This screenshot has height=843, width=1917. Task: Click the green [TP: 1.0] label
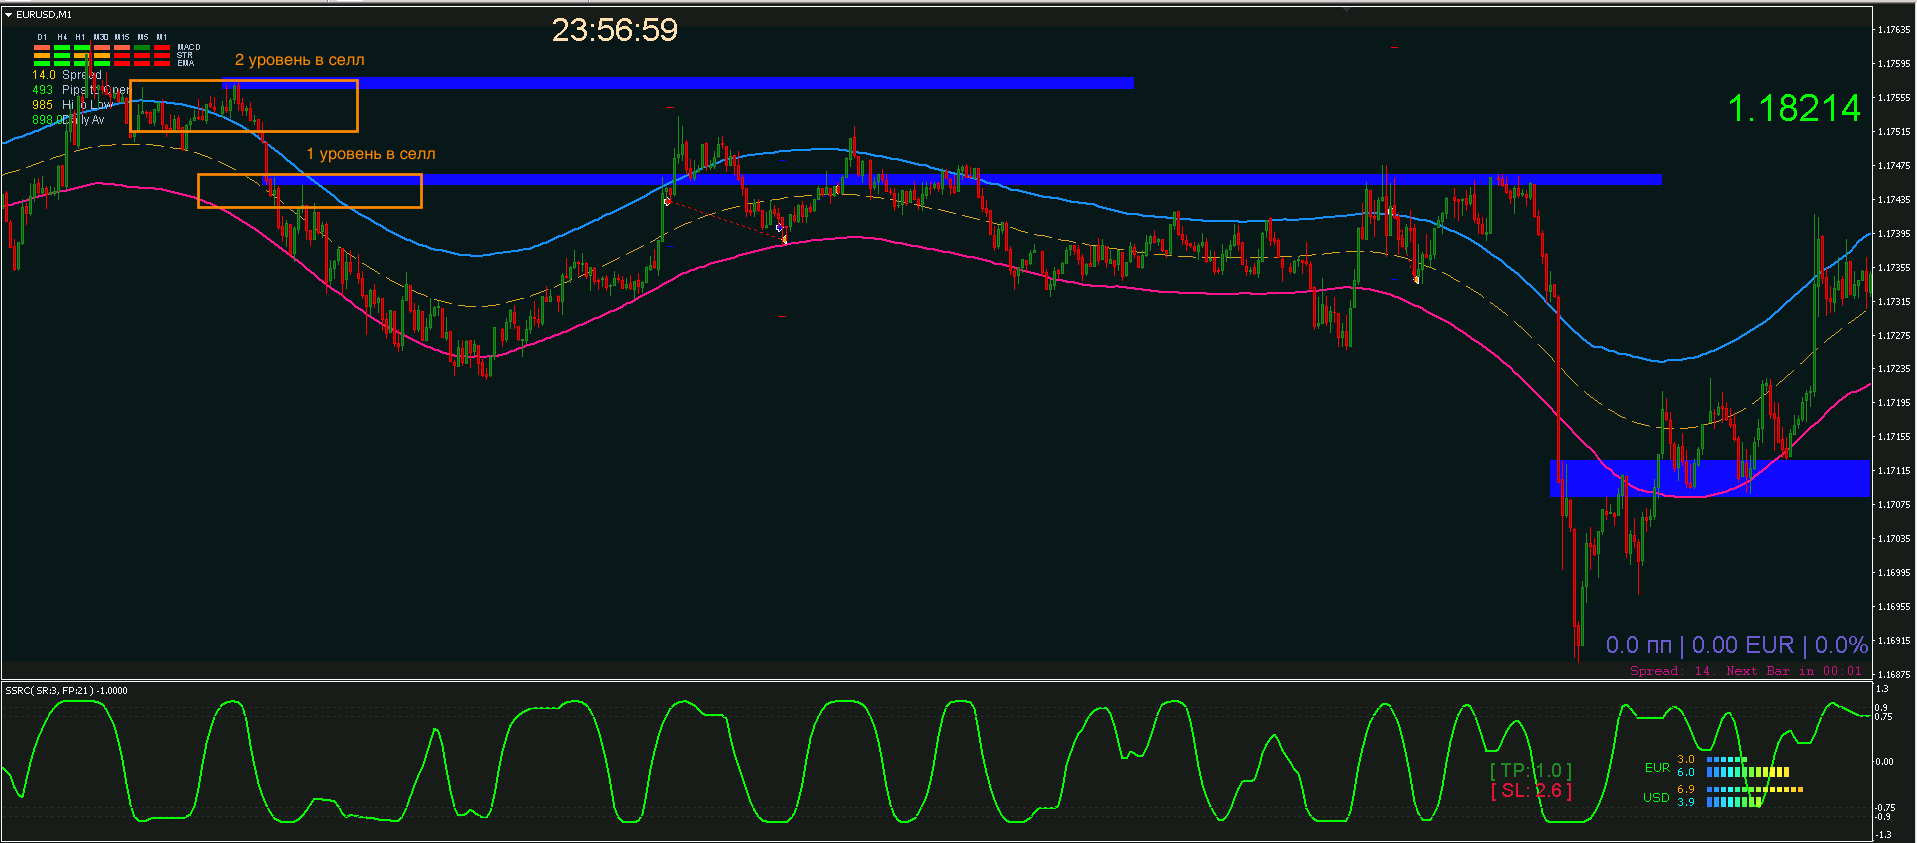[1531, 770]
